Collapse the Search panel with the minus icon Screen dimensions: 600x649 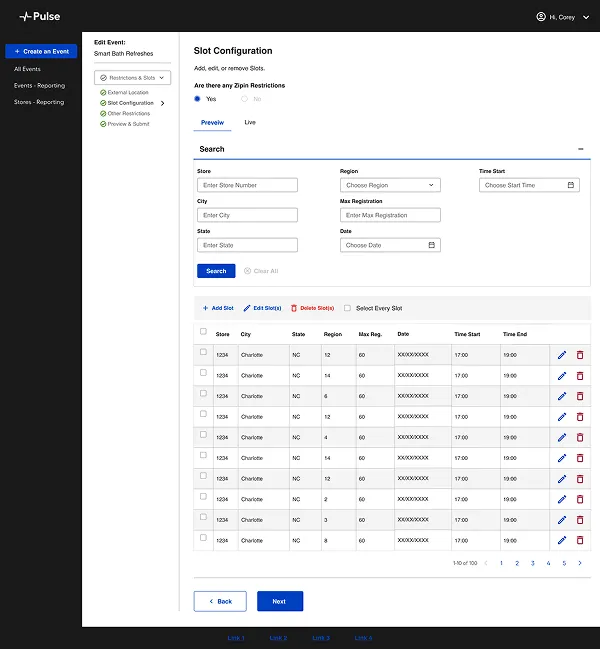point(581,149)
